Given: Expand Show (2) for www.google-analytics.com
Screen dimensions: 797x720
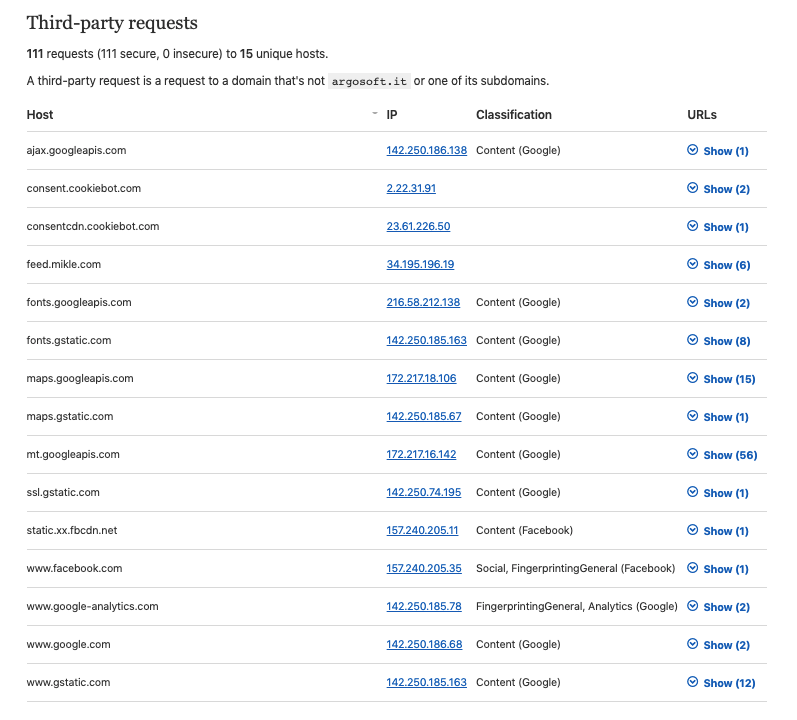Looking at the screenshot, I should point(718,607).
